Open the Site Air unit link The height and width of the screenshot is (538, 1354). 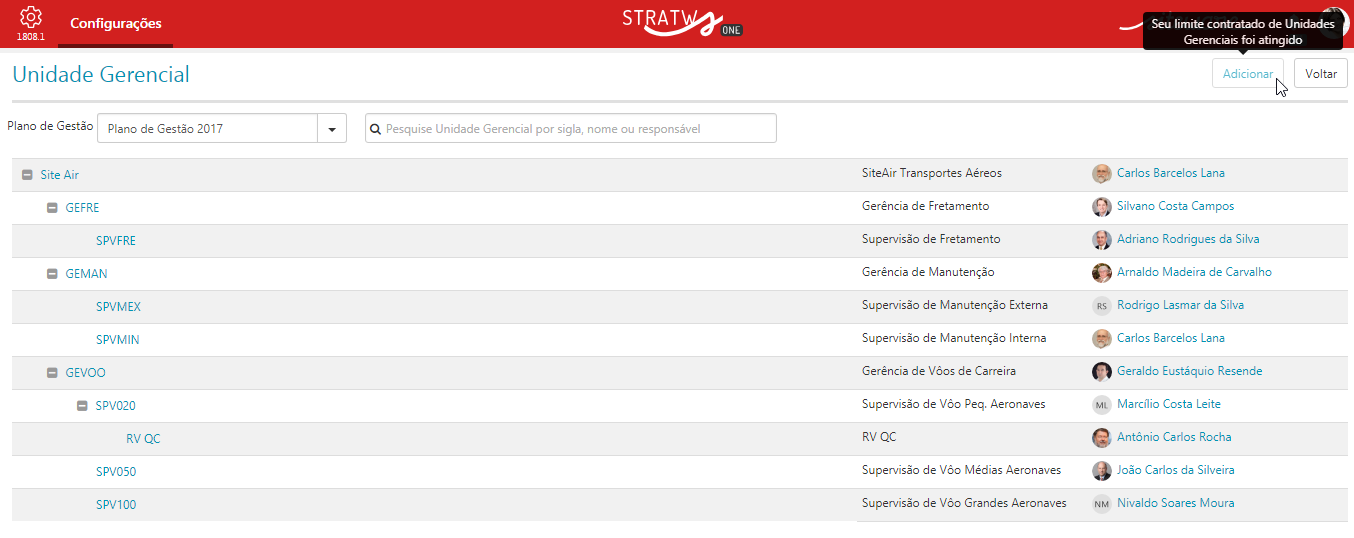59,175
